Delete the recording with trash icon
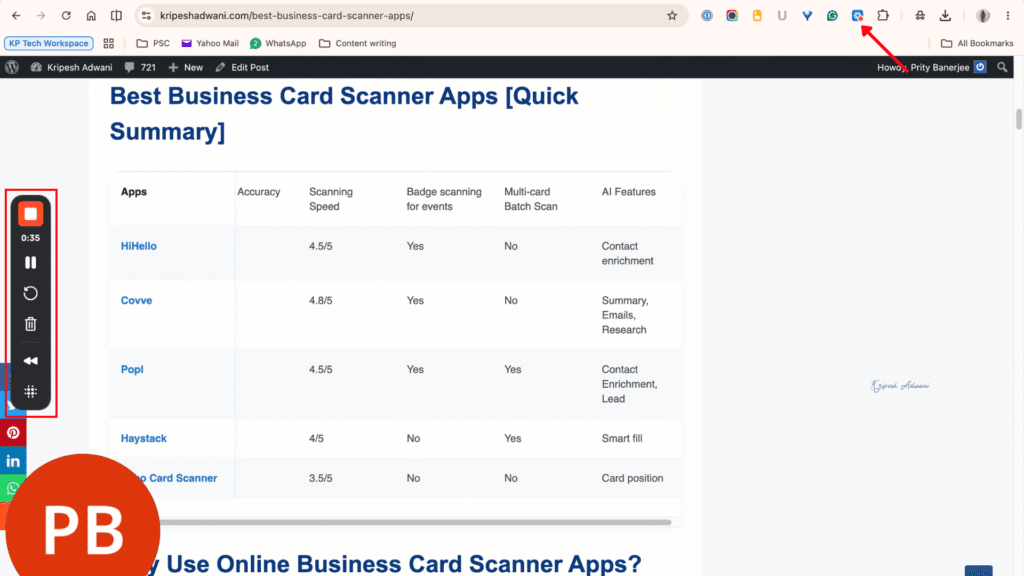This screenshot has height=576, width=1024. coord(30,324)
